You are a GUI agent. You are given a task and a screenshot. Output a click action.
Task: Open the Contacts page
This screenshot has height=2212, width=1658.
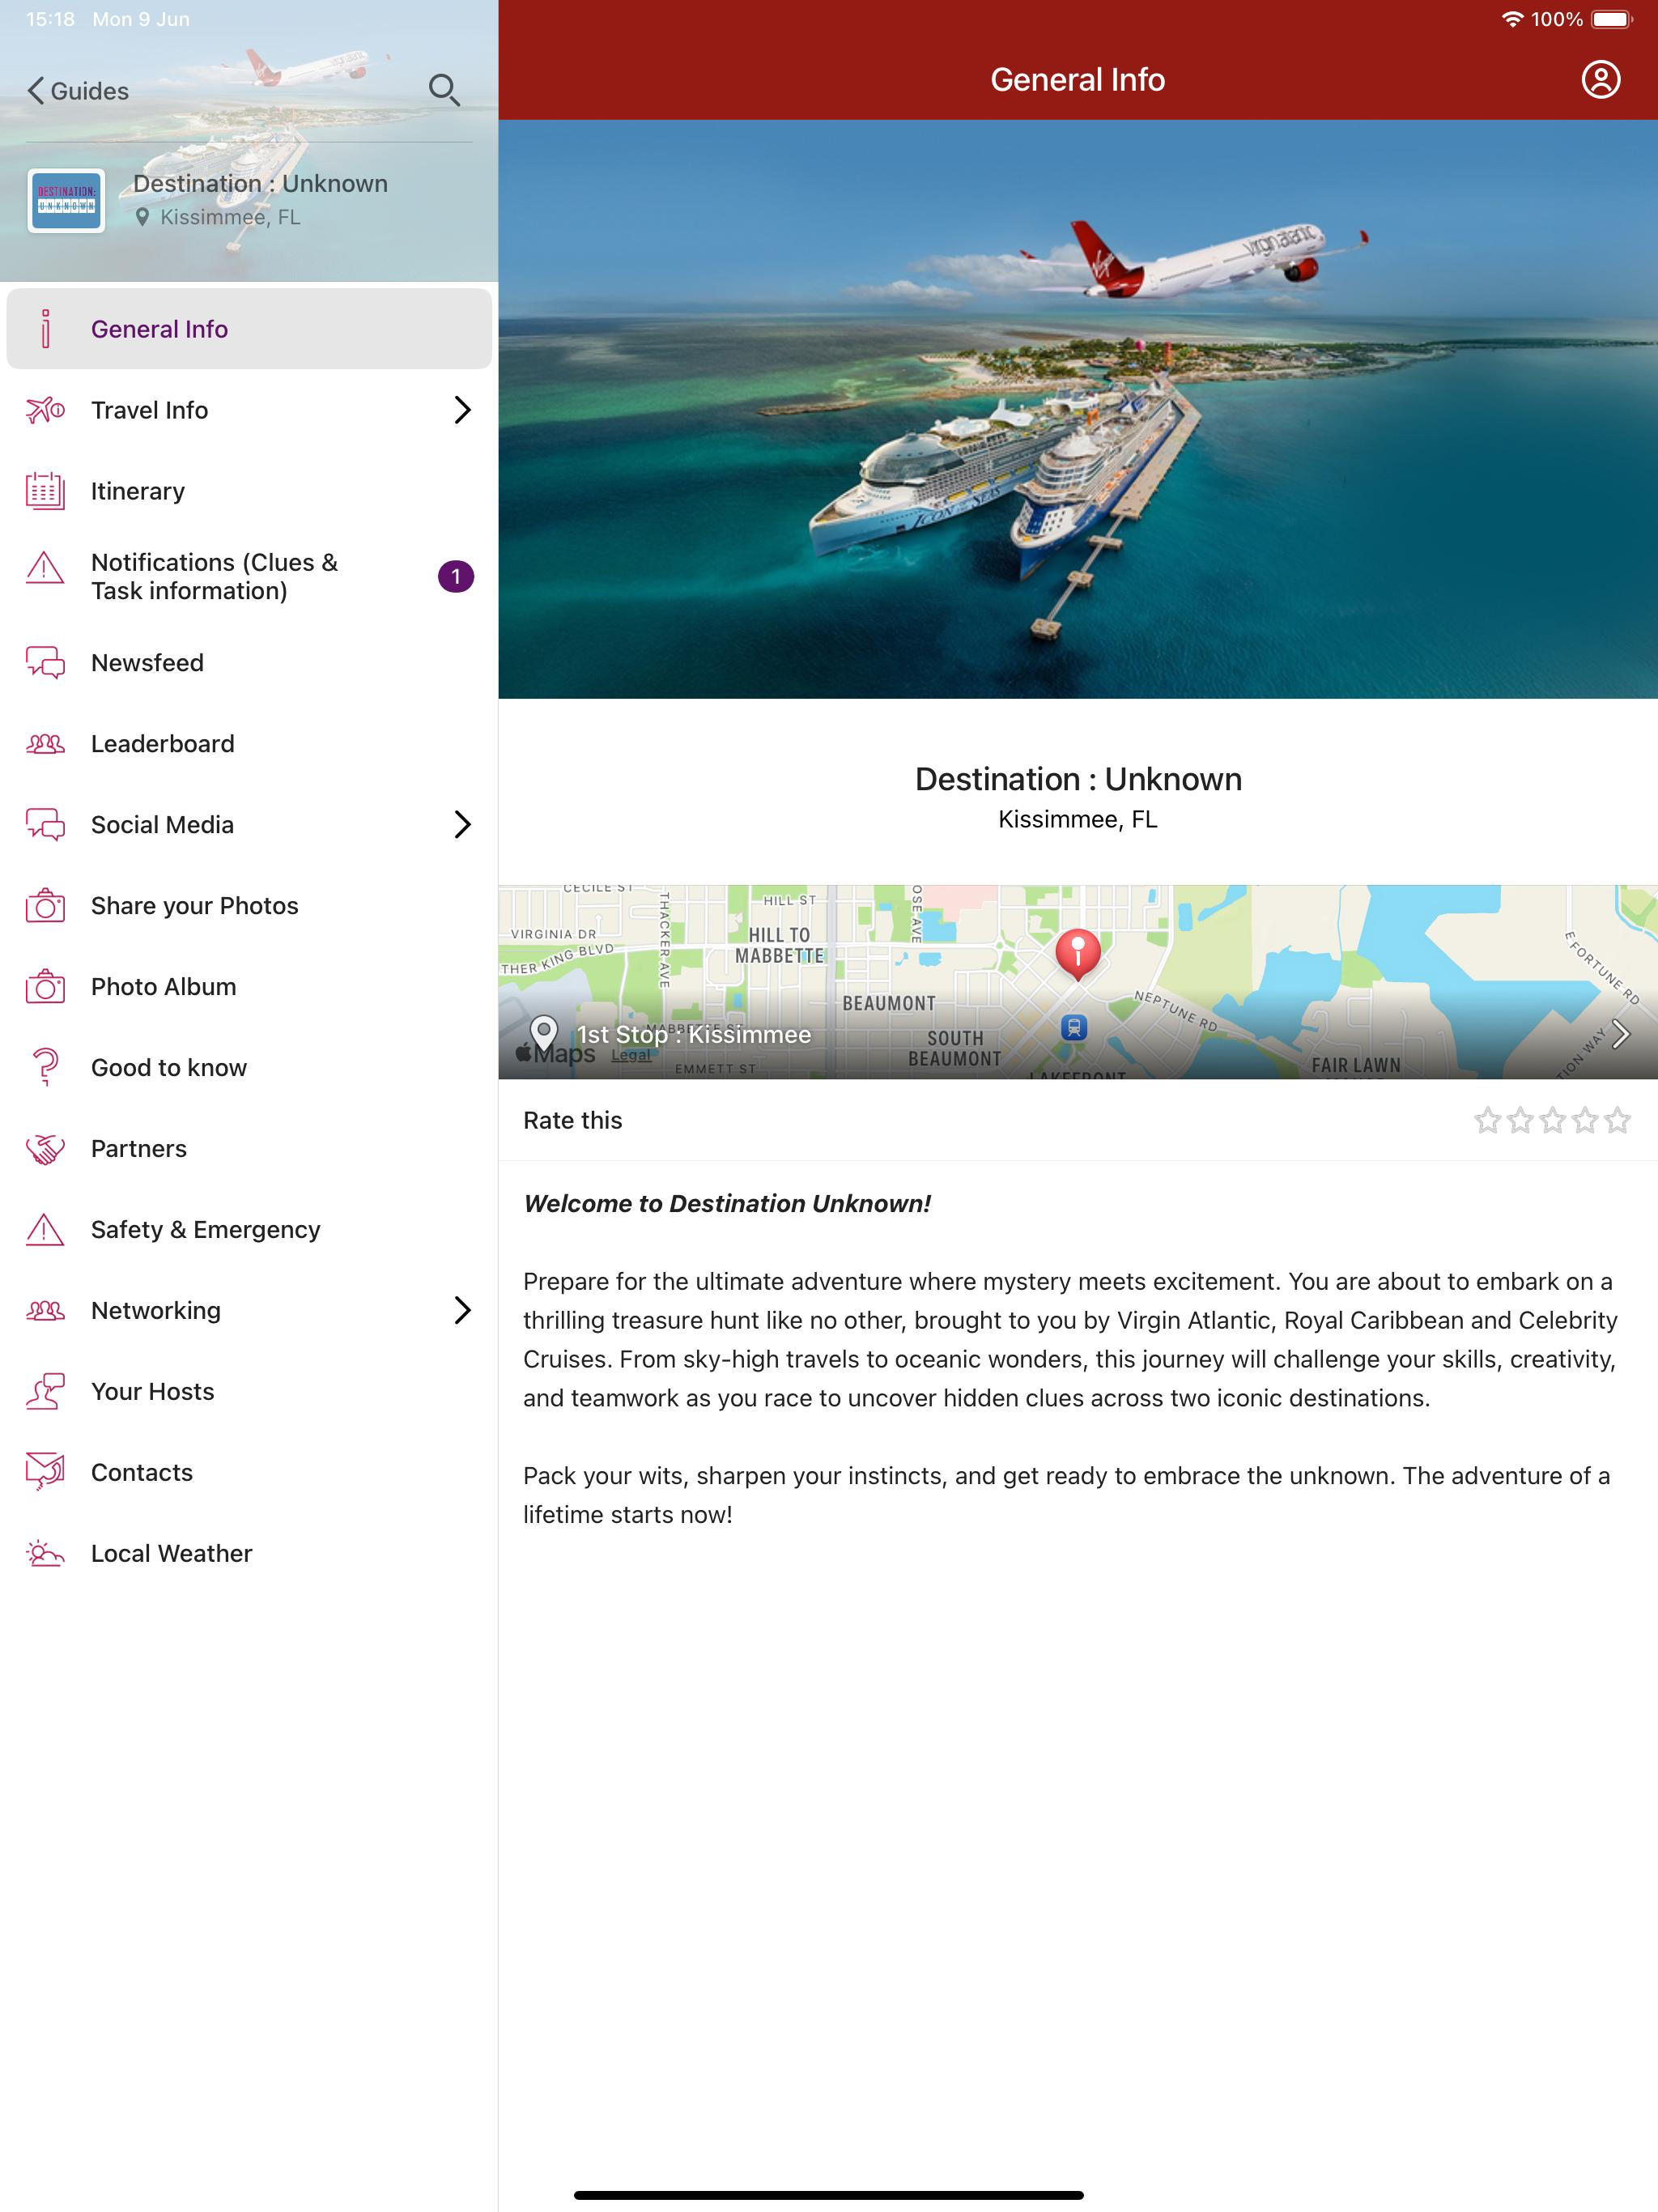141,1472
